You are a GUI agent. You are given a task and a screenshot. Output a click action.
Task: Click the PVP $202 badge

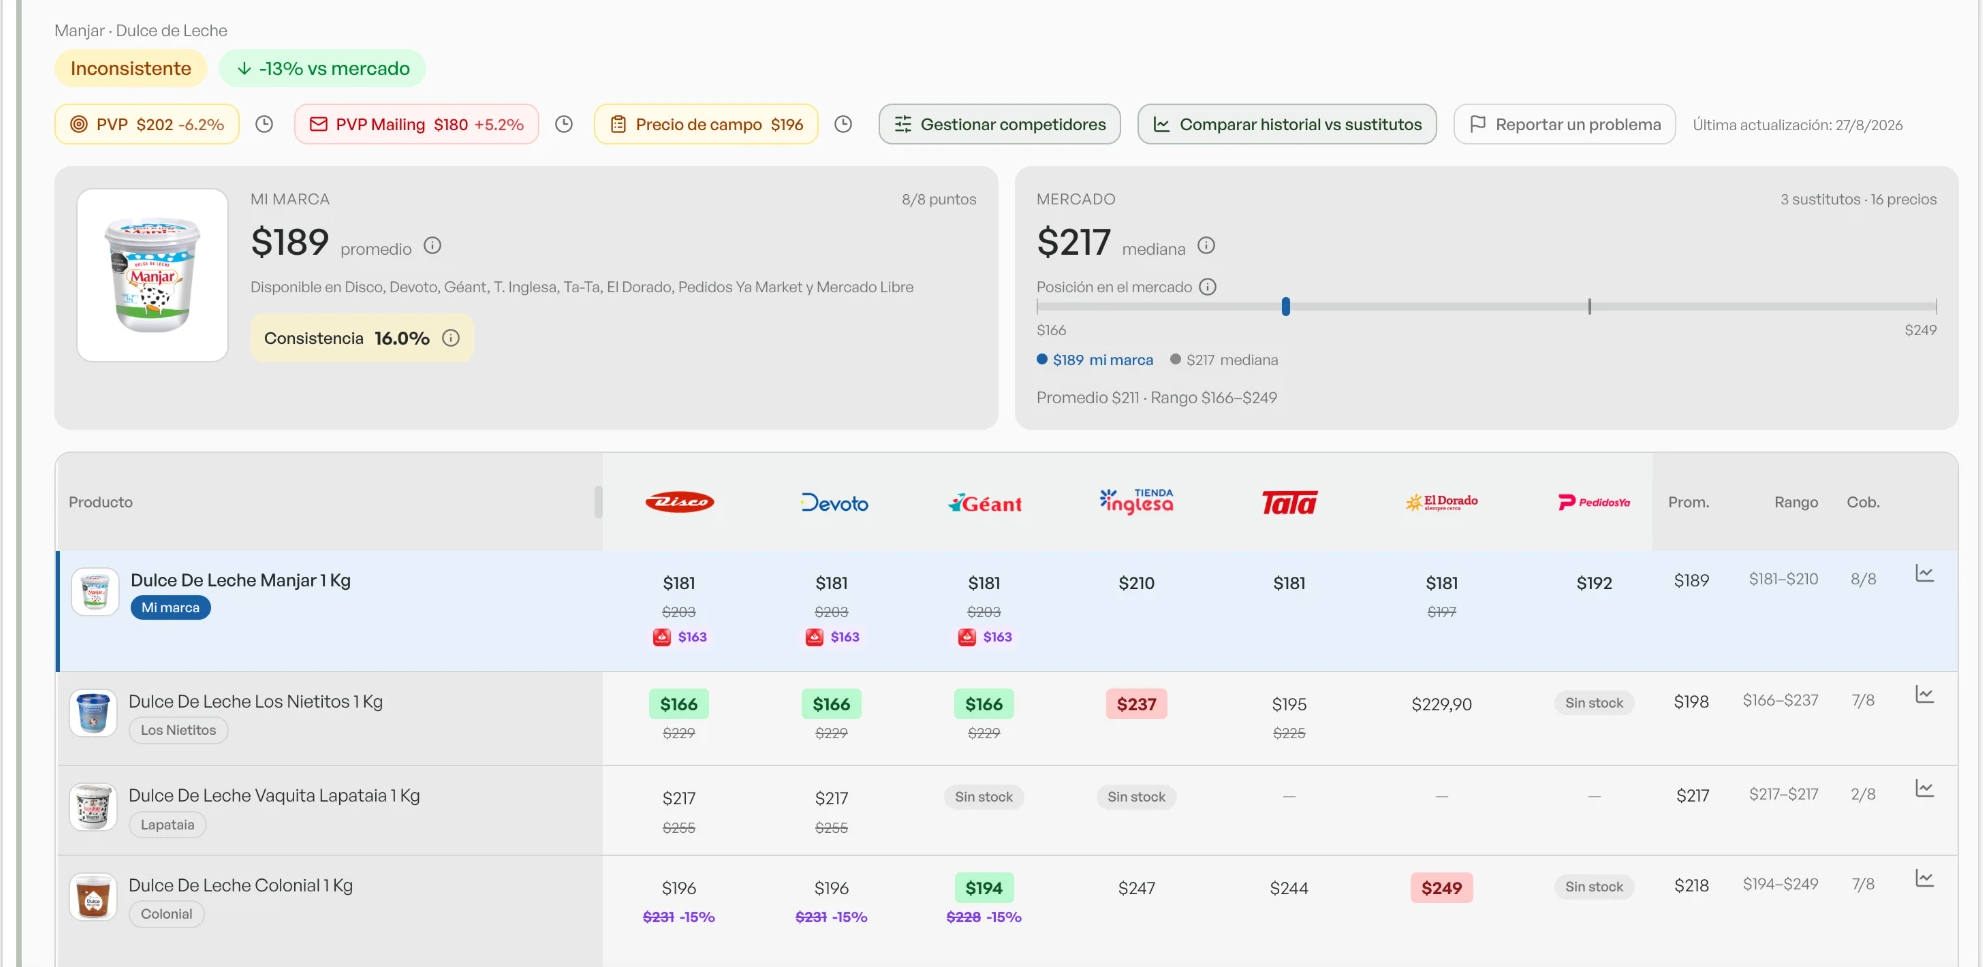147,124
